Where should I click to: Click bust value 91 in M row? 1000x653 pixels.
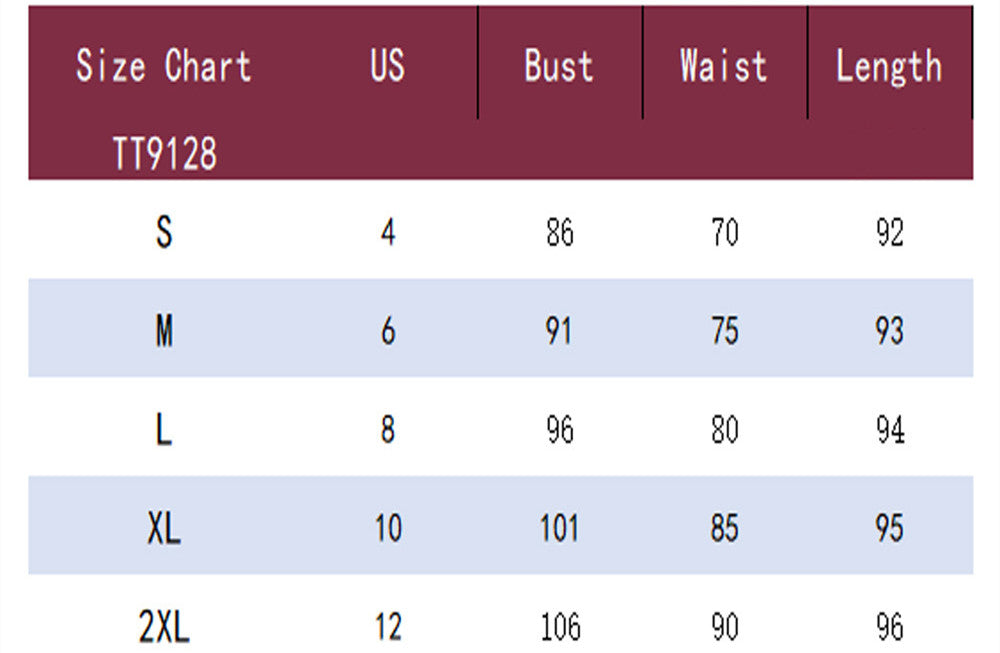tap(559, 331)
